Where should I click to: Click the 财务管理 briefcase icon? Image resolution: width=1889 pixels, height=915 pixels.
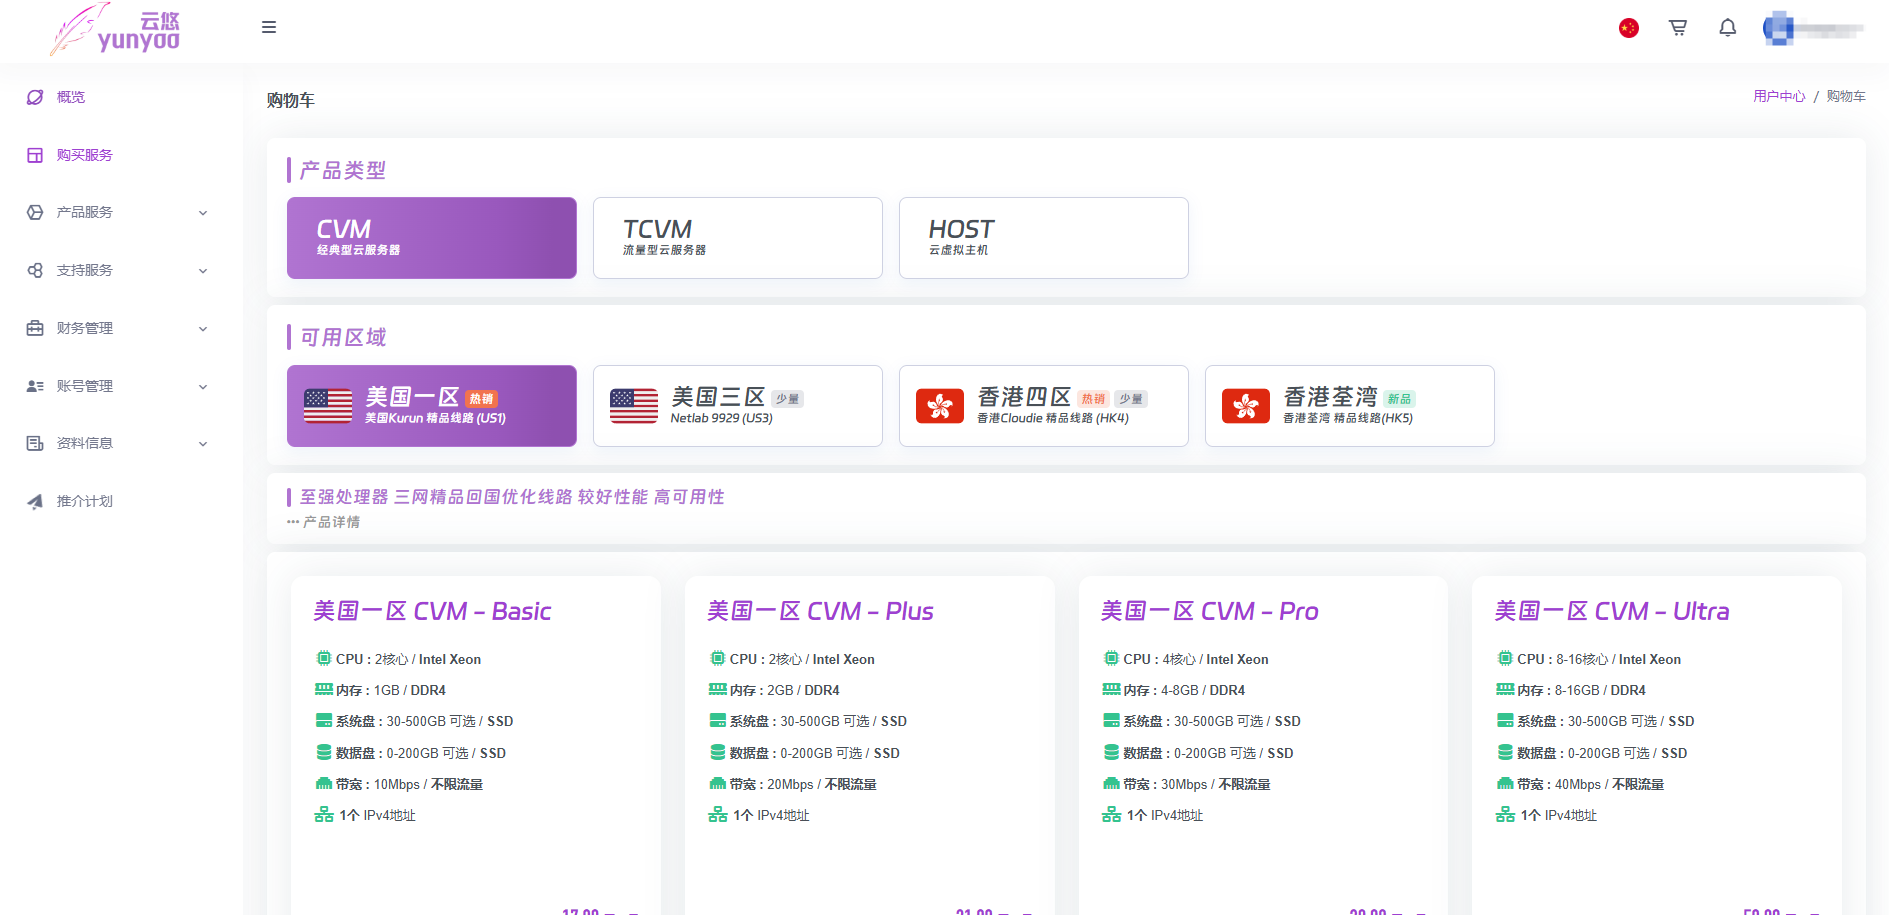pyautogui.click(x=35, y=328)
